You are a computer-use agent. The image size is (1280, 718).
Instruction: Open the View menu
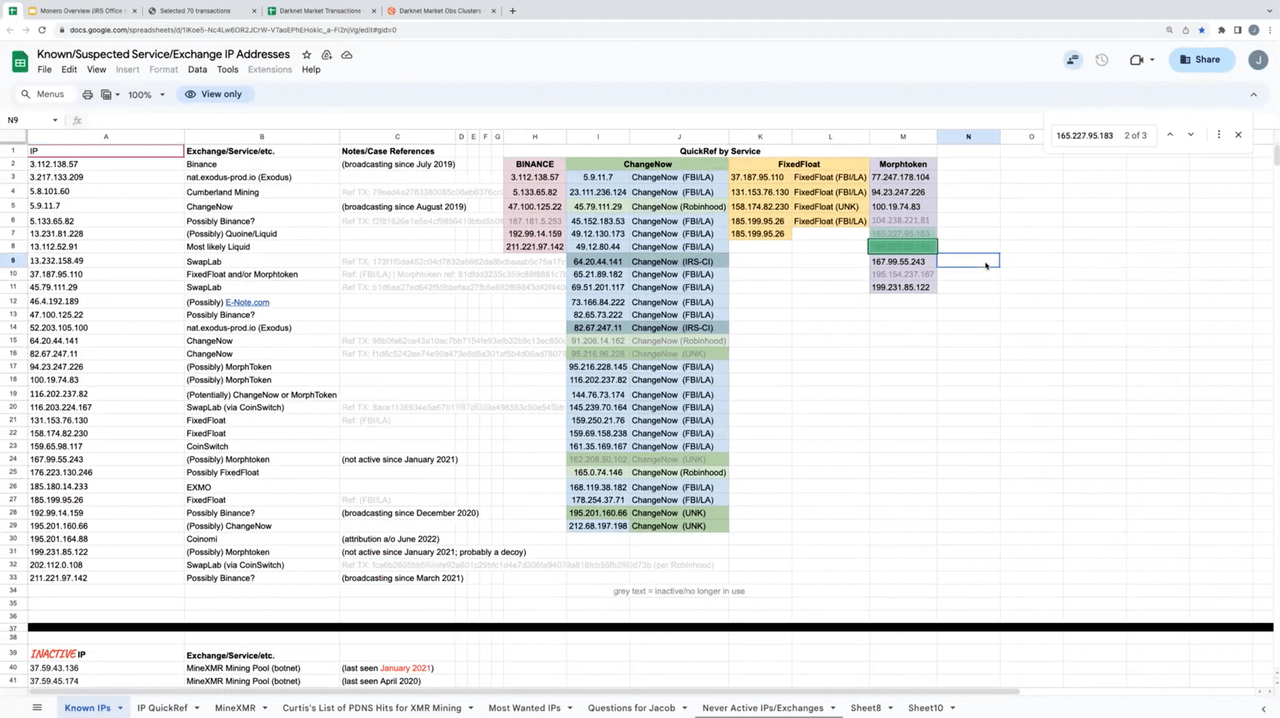click(x=96, y=70)
